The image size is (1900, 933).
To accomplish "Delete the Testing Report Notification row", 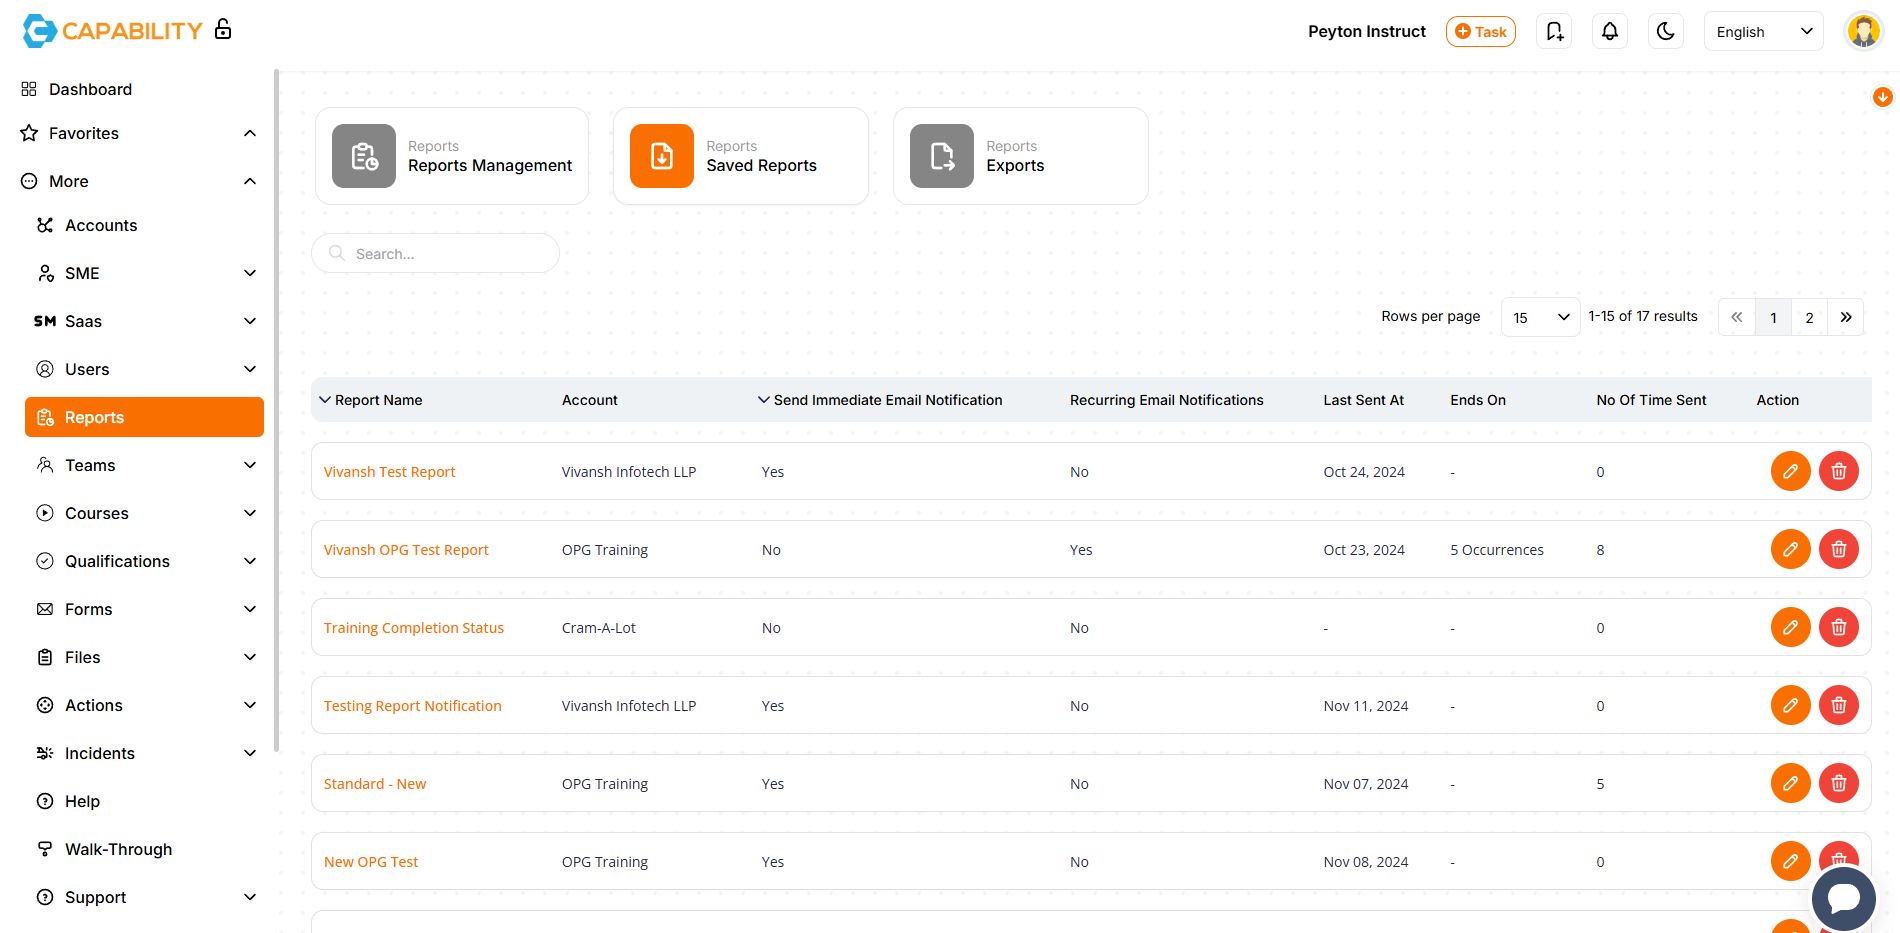I will pyautogui.click(x=1838, y=705).
